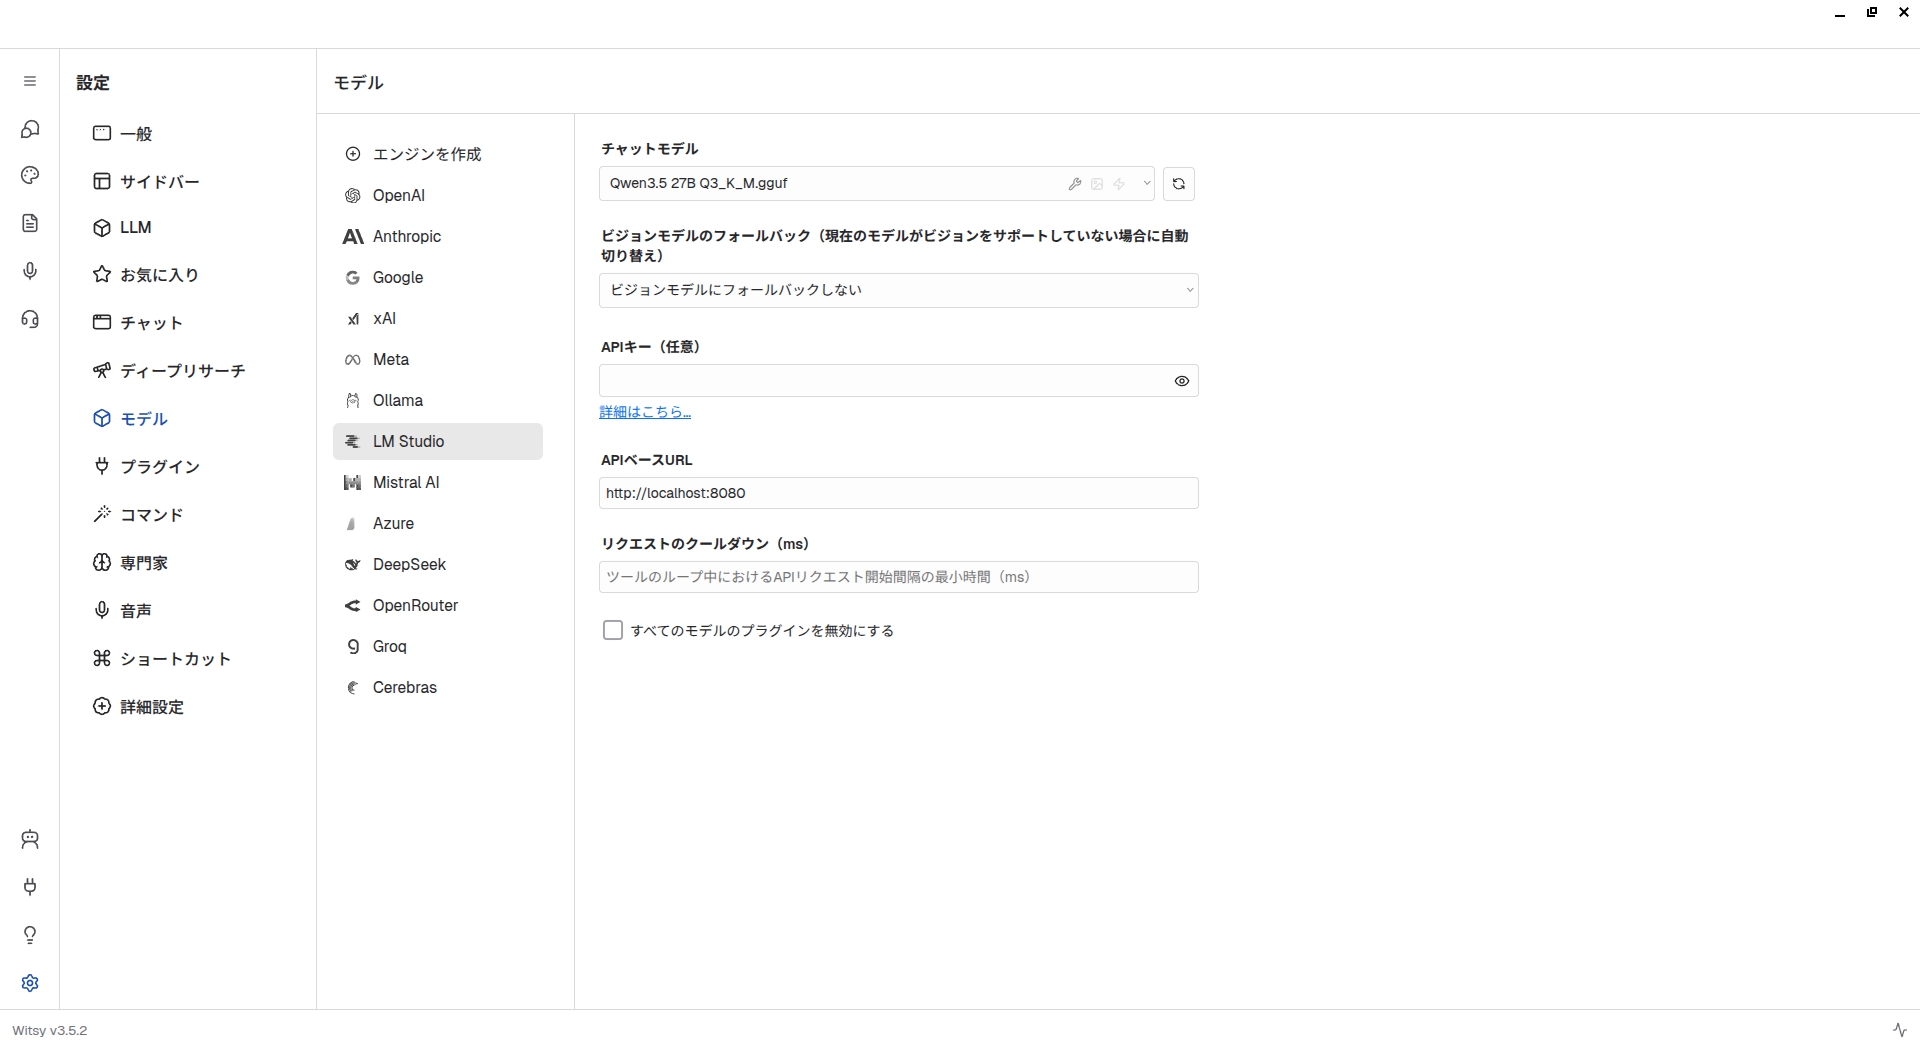Enable すべてのモデルのプラグインを無効にする checkbox
This screenshot has width=1920, height=1048.
613,630
